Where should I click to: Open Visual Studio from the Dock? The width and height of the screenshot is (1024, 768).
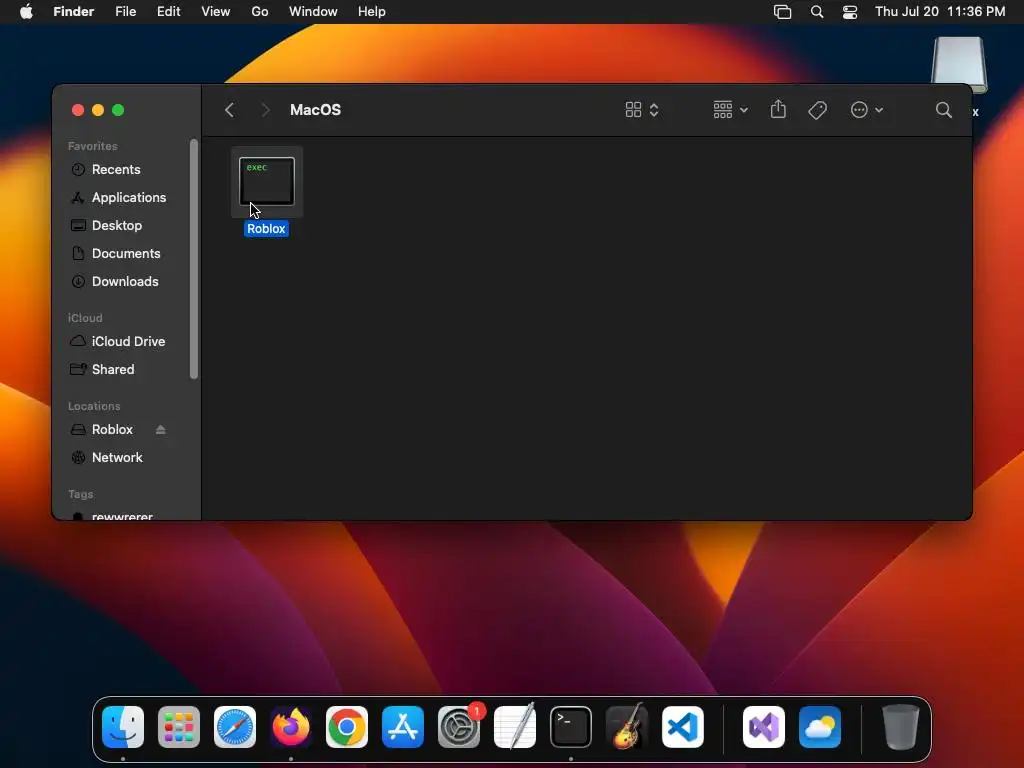tap(764, 727)
